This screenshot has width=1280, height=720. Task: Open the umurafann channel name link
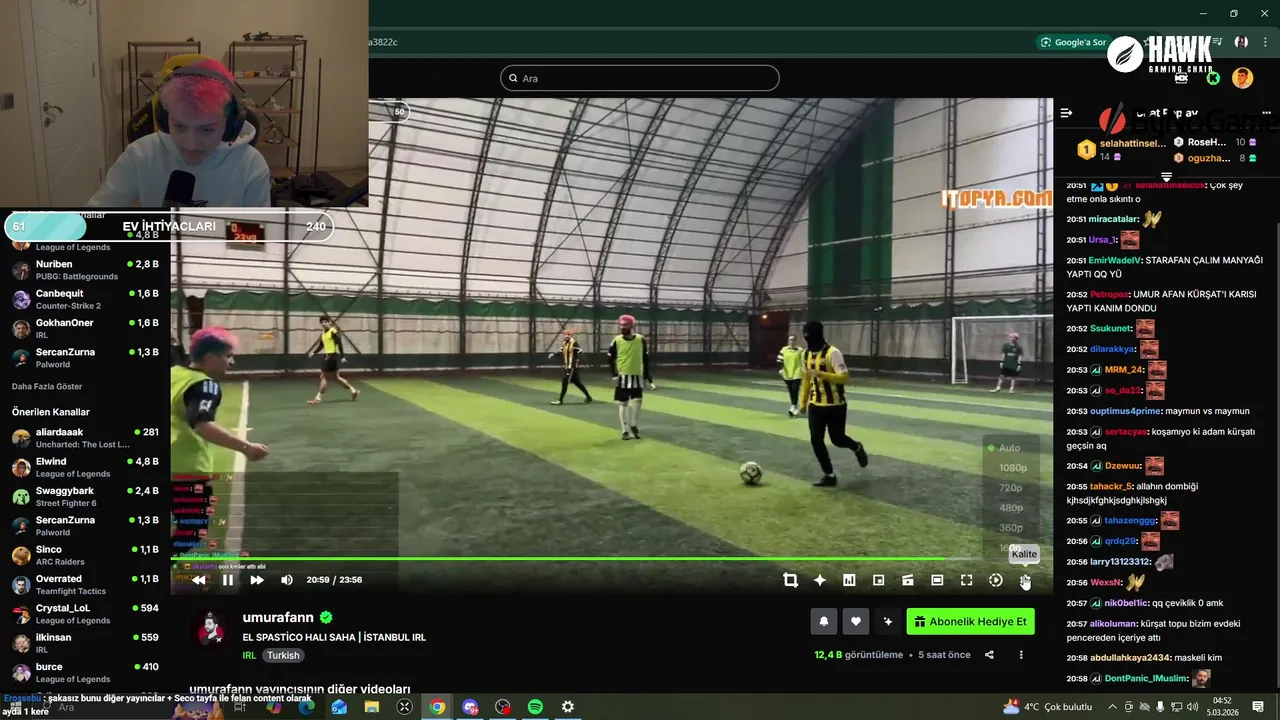278,617
